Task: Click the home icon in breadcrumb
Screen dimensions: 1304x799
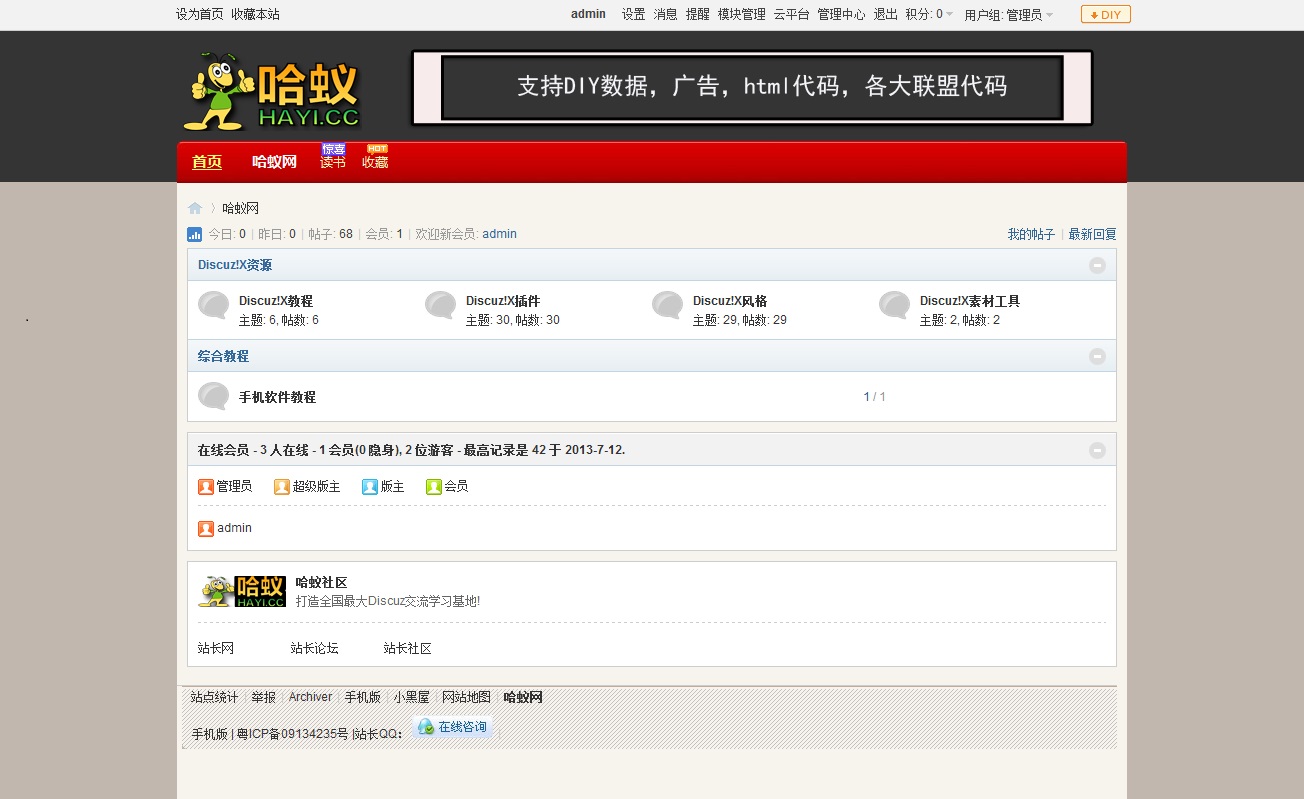Action: click(195, 208)
